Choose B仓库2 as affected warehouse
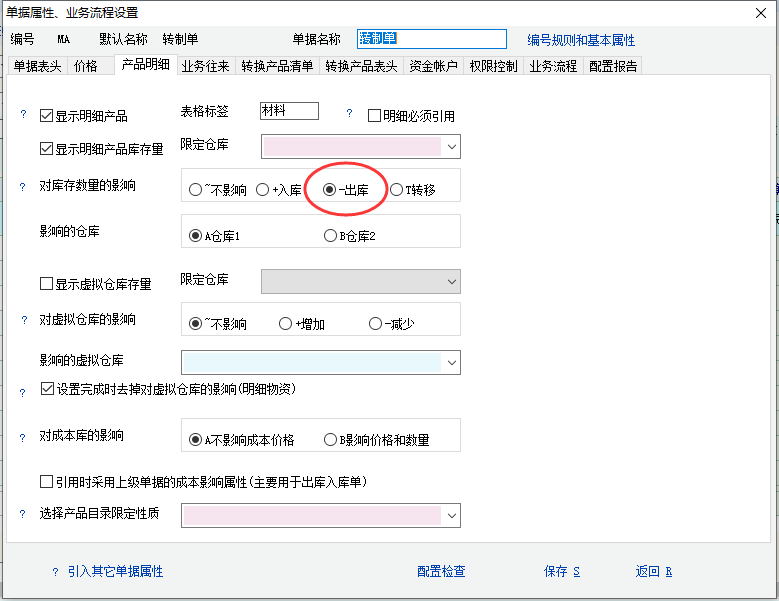 pyautogui.click(x=331, y=237)
